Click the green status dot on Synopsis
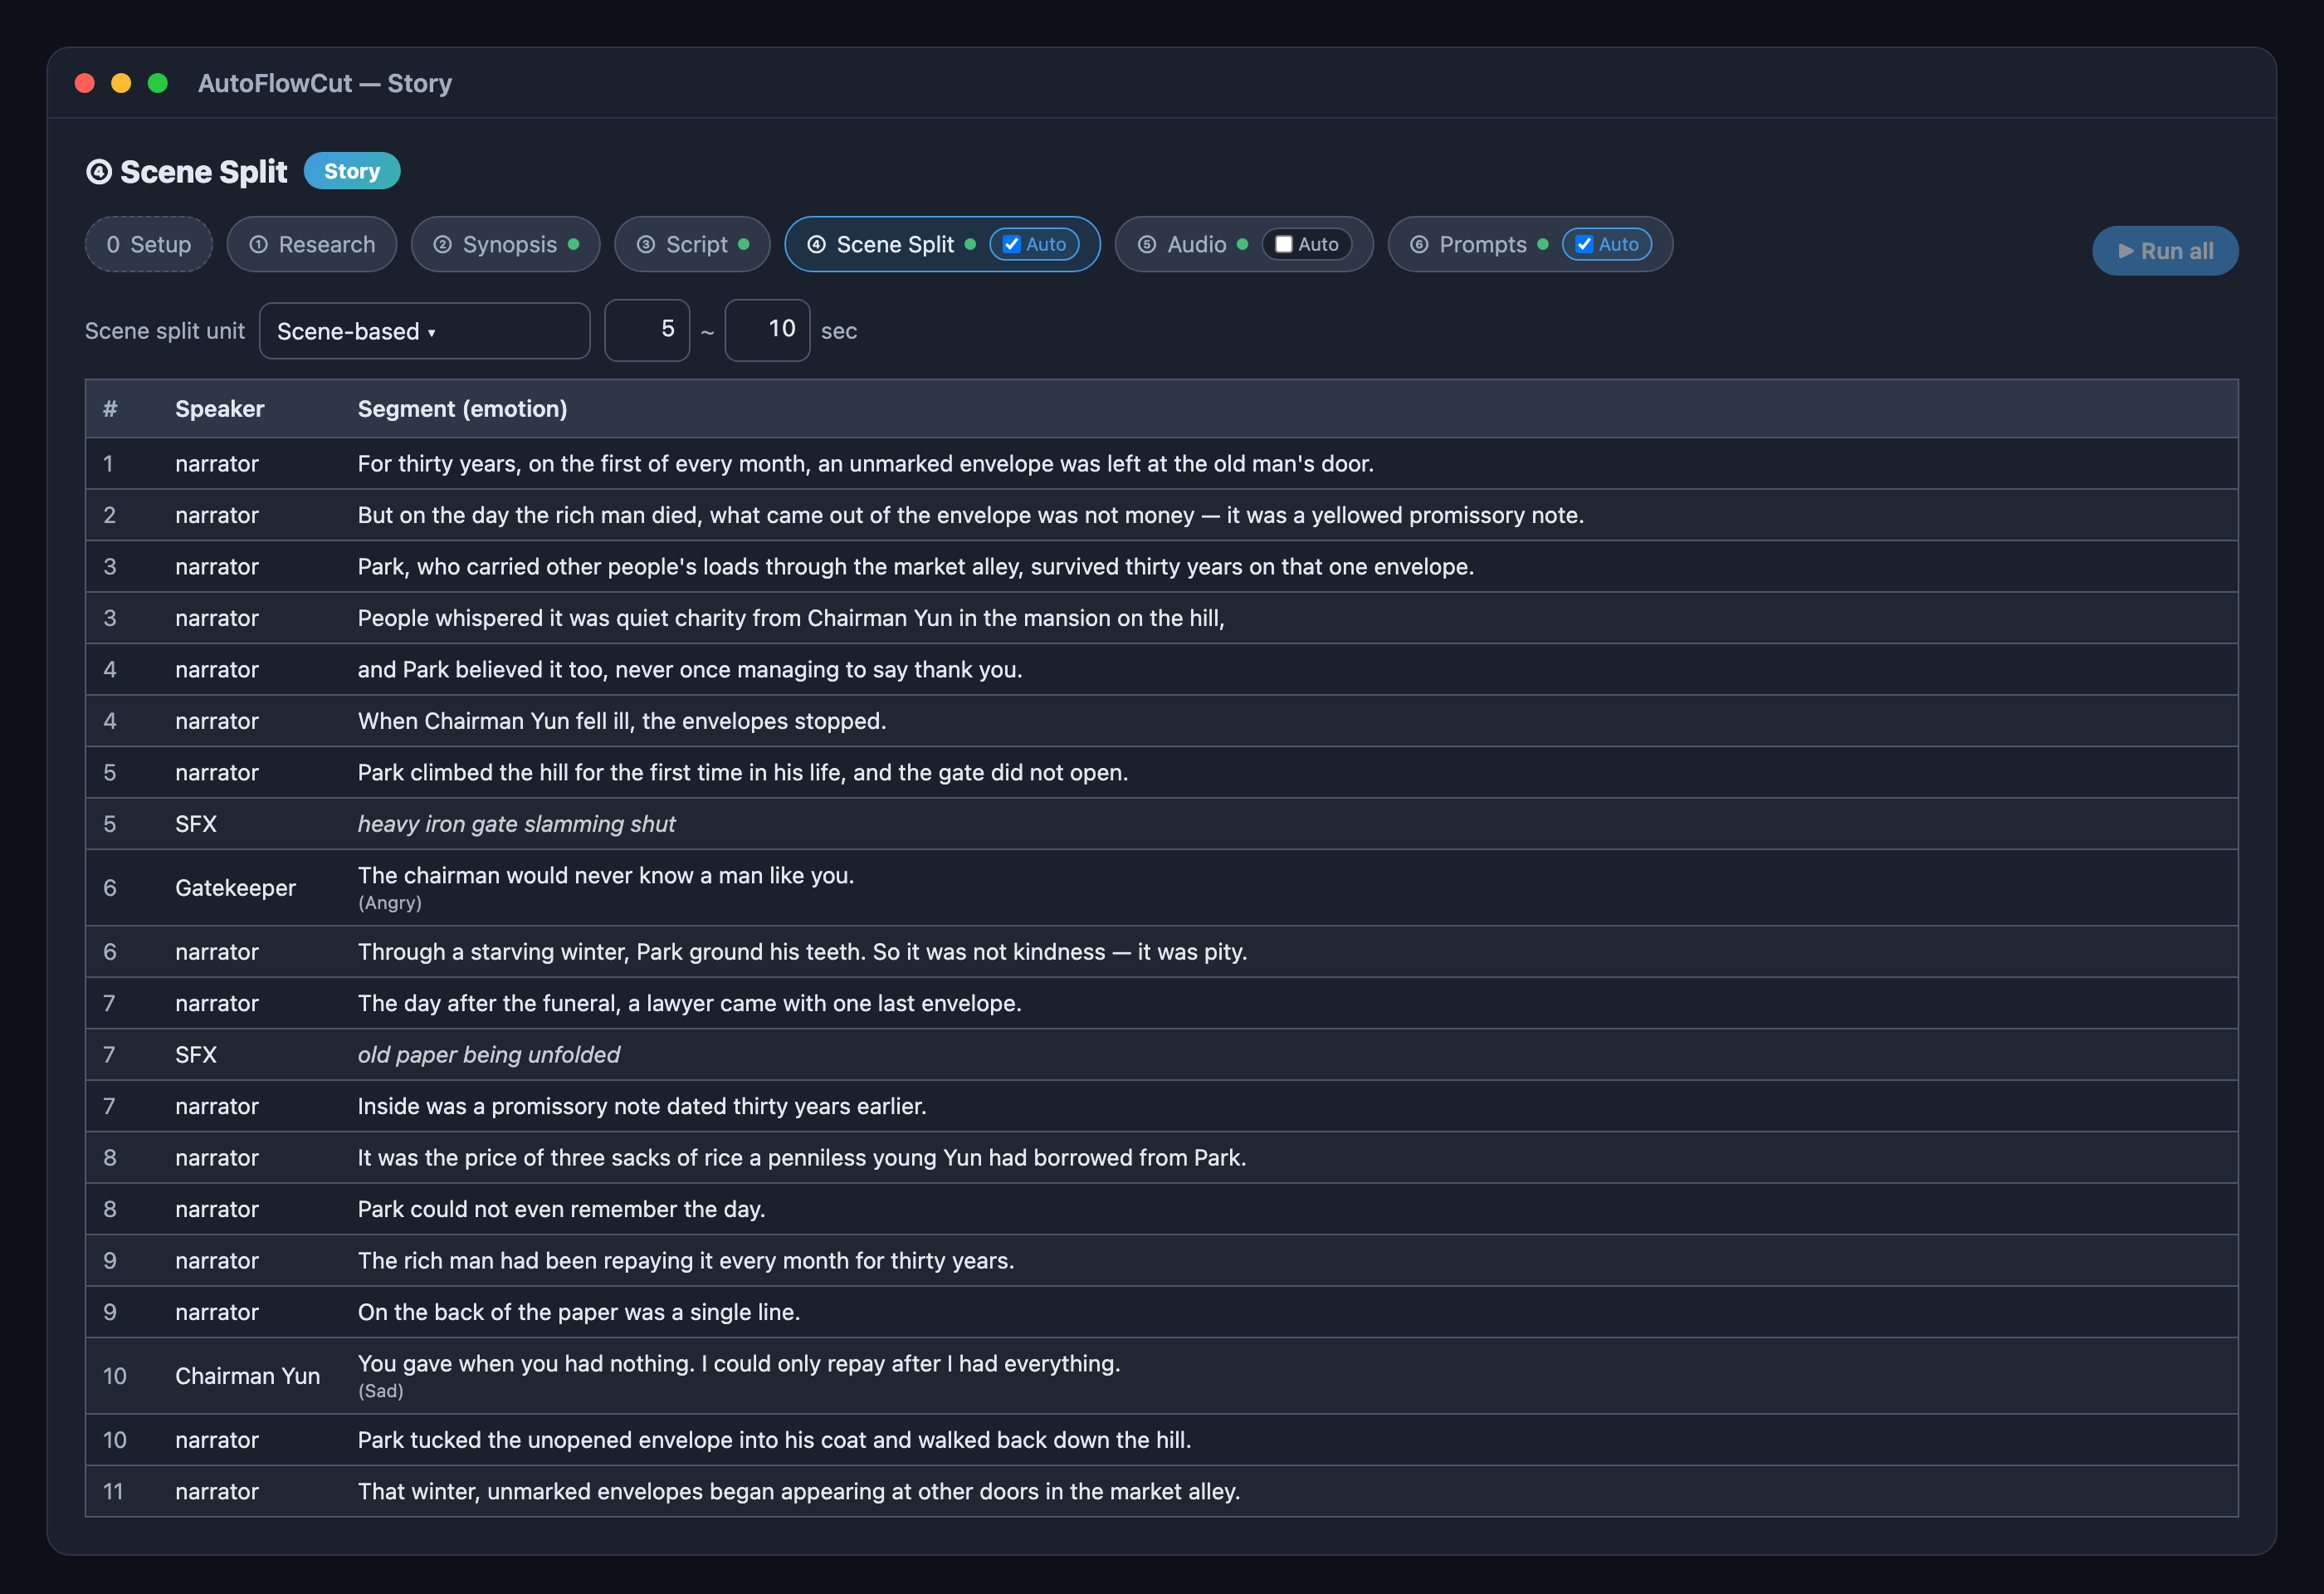Image resolution: width=2324 pixels, height=1594 pixels. (x=573, y=244)
